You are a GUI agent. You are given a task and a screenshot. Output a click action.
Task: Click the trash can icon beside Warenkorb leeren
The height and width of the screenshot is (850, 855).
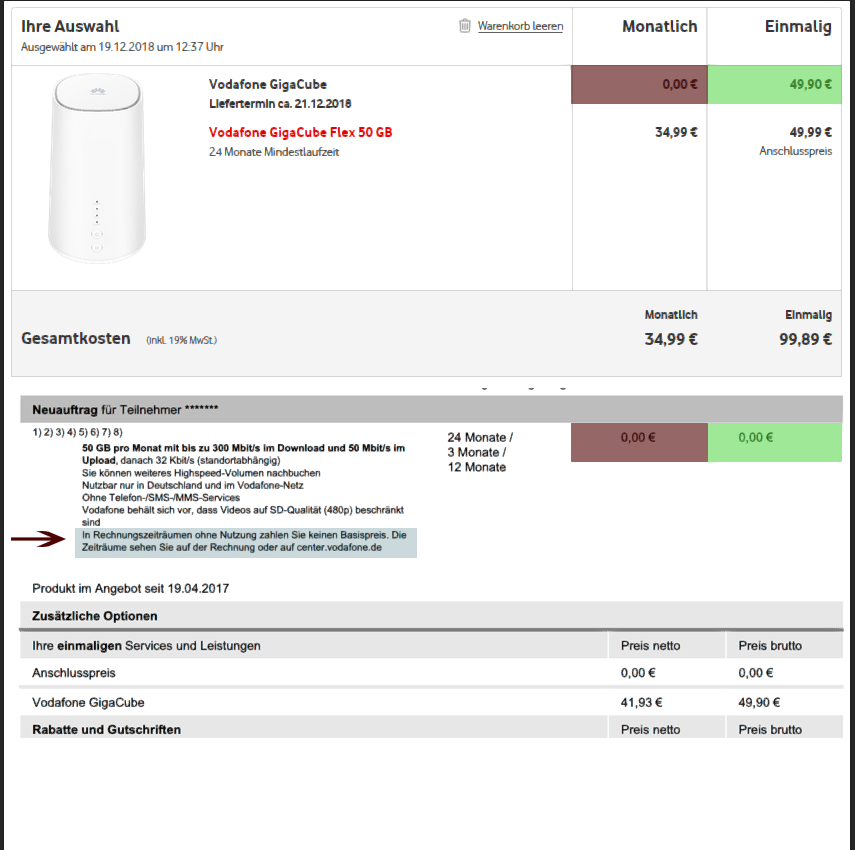pyautogui.click(x=465, y=26)
